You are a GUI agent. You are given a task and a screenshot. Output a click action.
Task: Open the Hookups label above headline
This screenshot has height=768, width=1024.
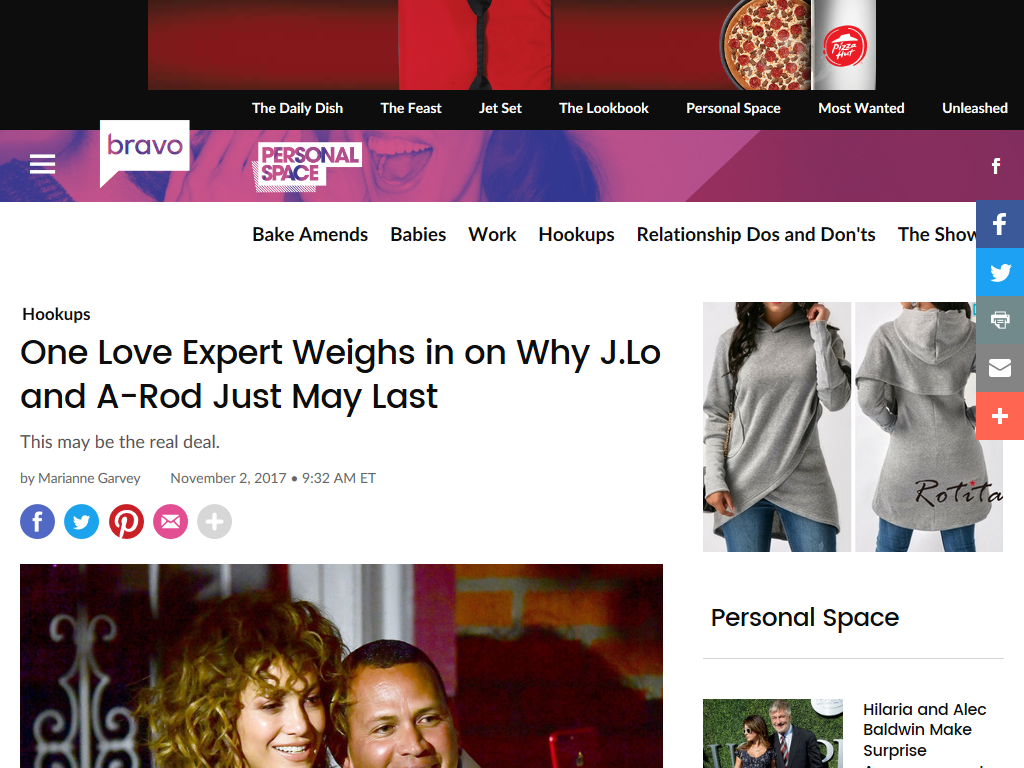pyautogui.click(x=56, y=314)
